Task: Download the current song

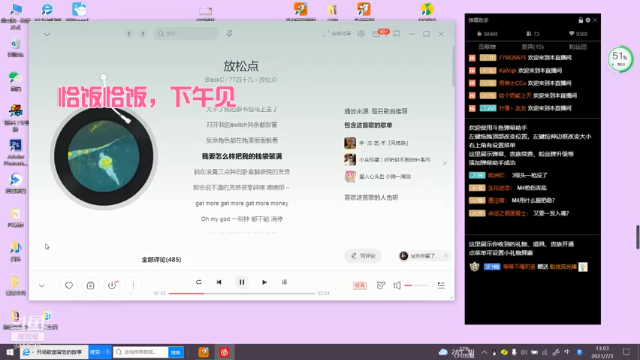Action: [112, 285]
